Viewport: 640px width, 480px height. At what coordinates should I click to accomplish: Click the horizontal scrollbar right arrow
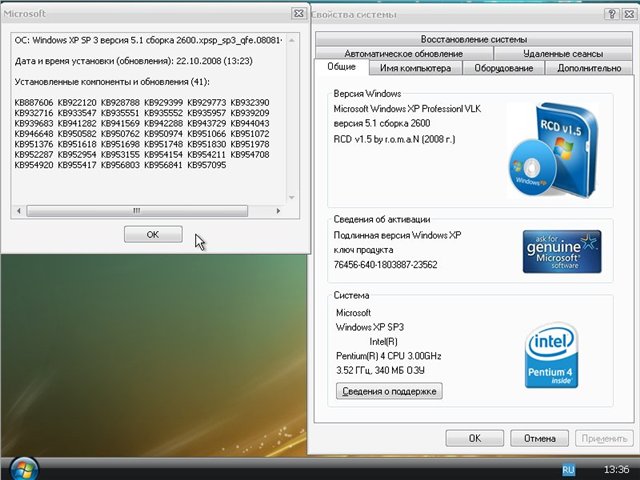278,211
